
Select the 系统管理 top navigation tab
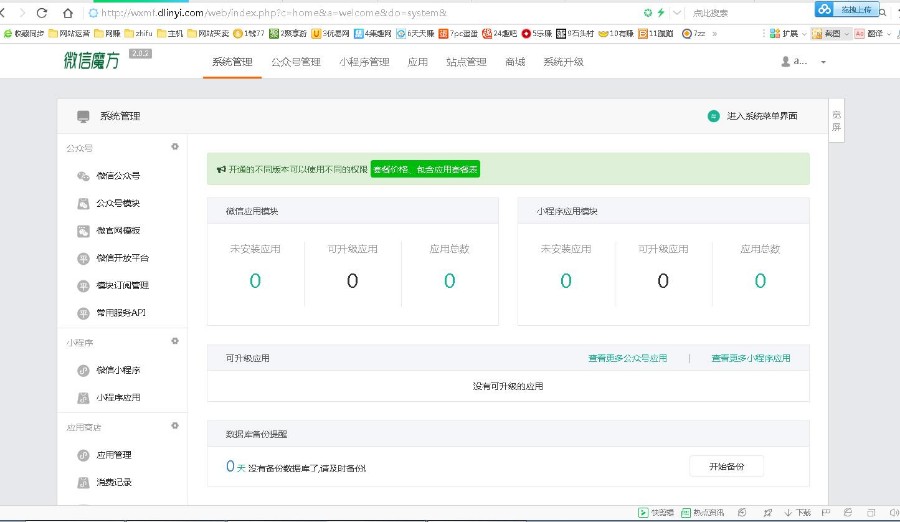tap(232, 61)
